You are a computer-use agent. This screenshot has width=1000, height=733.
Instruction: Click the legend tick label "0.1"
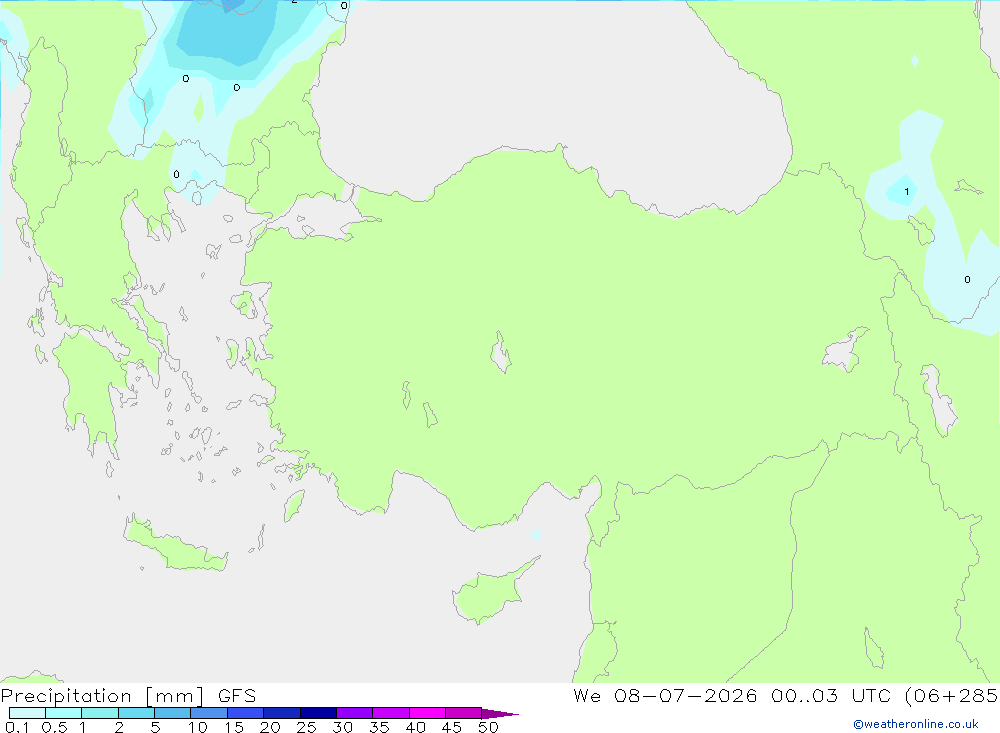[17, 727]
